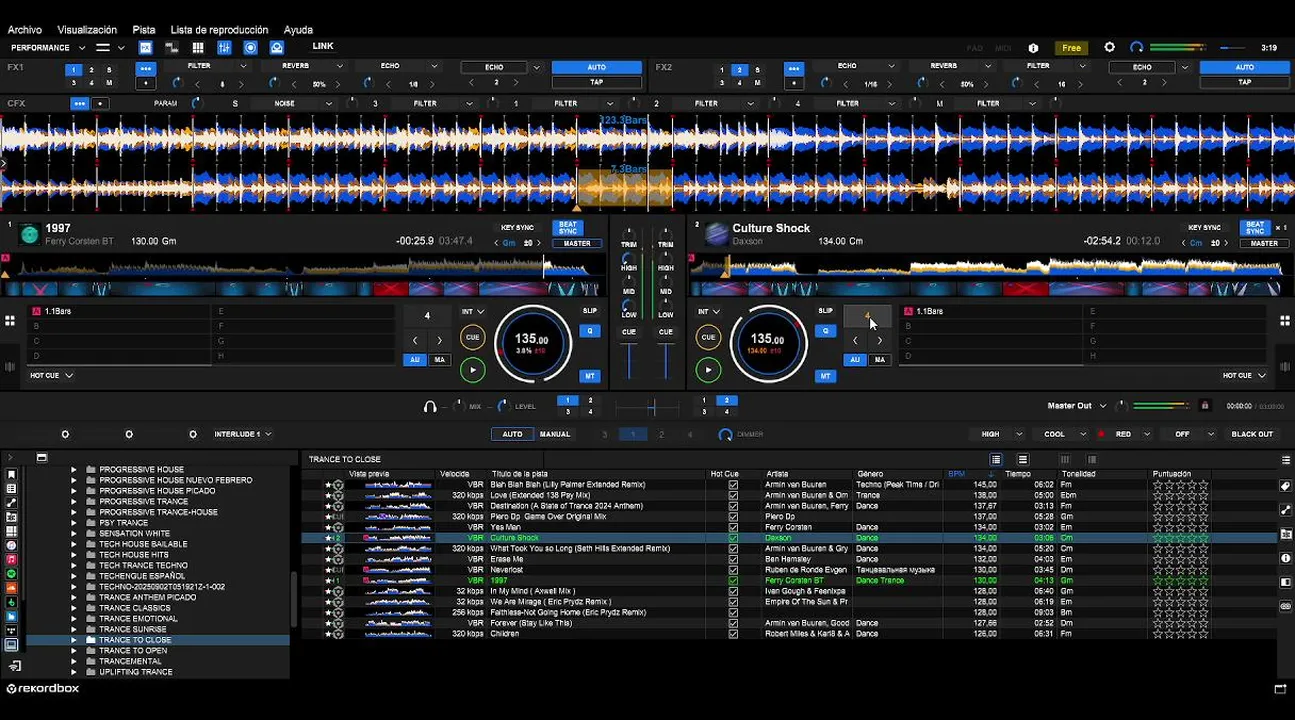Click the headphones monitor icon
The width and height of the screenshot is (1295, 720).
(x=430, y=406)
